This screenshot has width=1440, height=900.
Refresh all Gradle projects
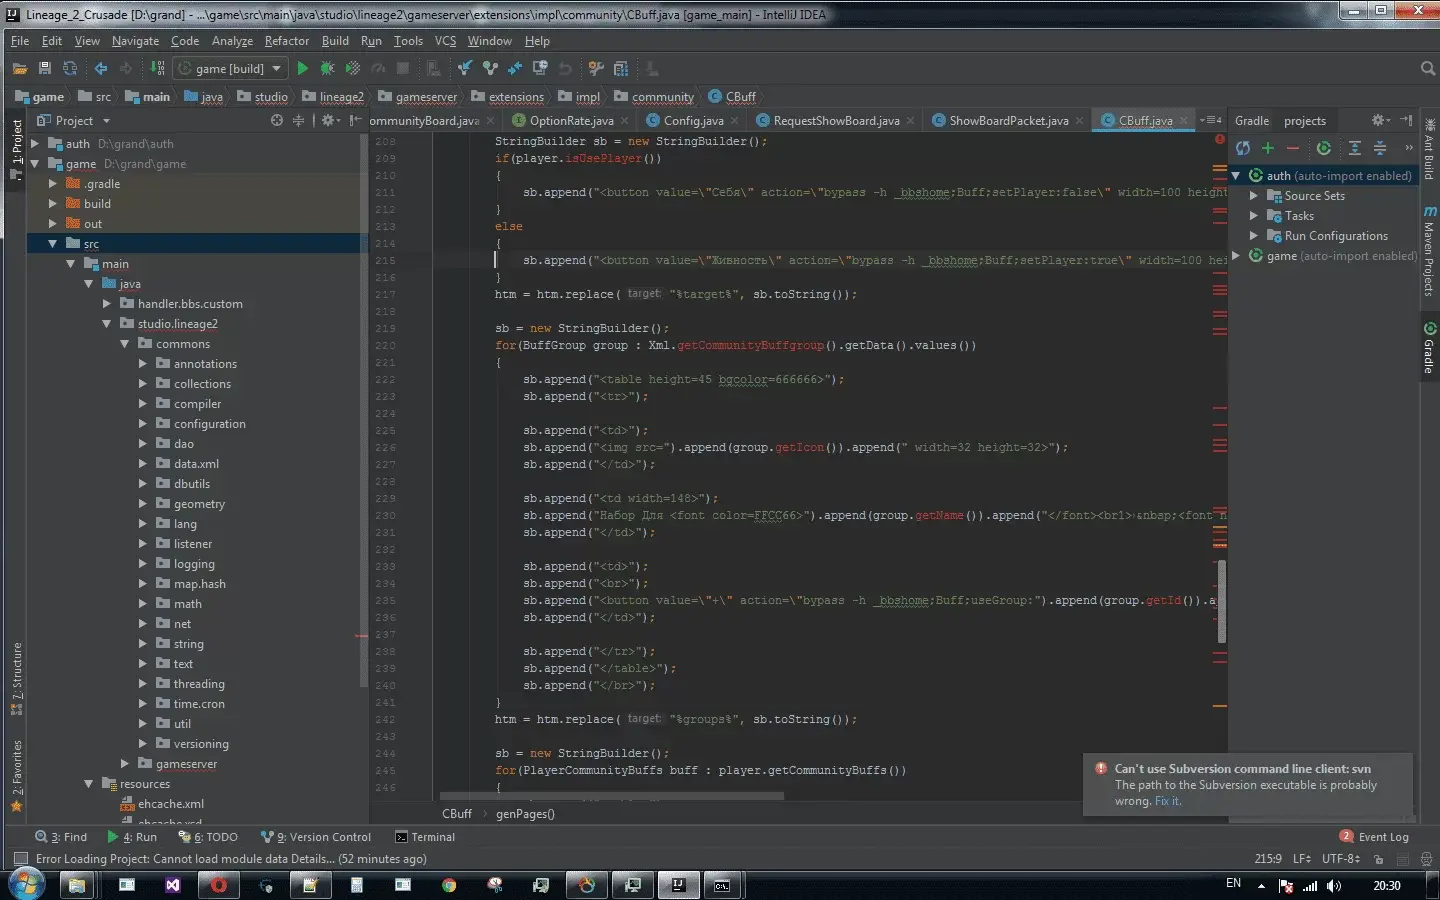(1243, 148)
